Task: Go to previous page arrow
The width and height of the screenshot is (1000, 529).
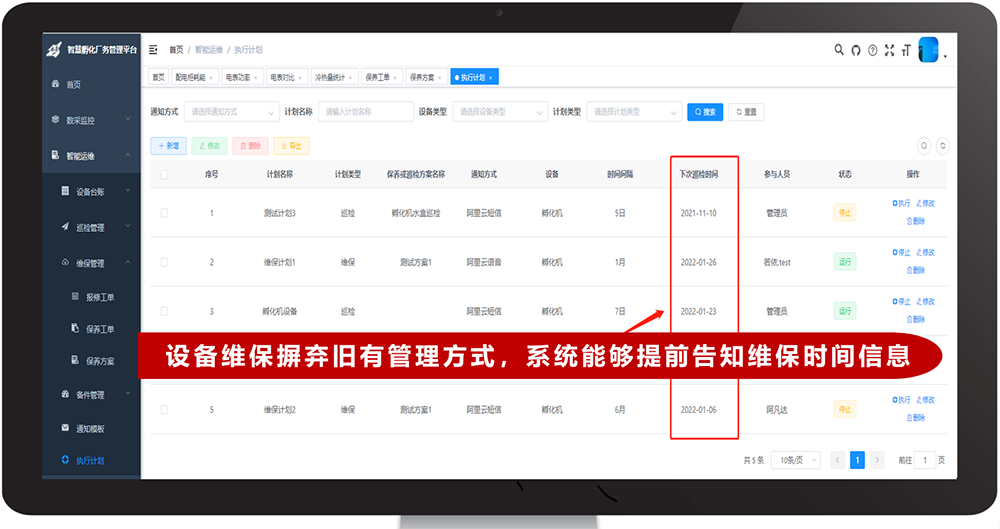Action: (x=838, y=460)
